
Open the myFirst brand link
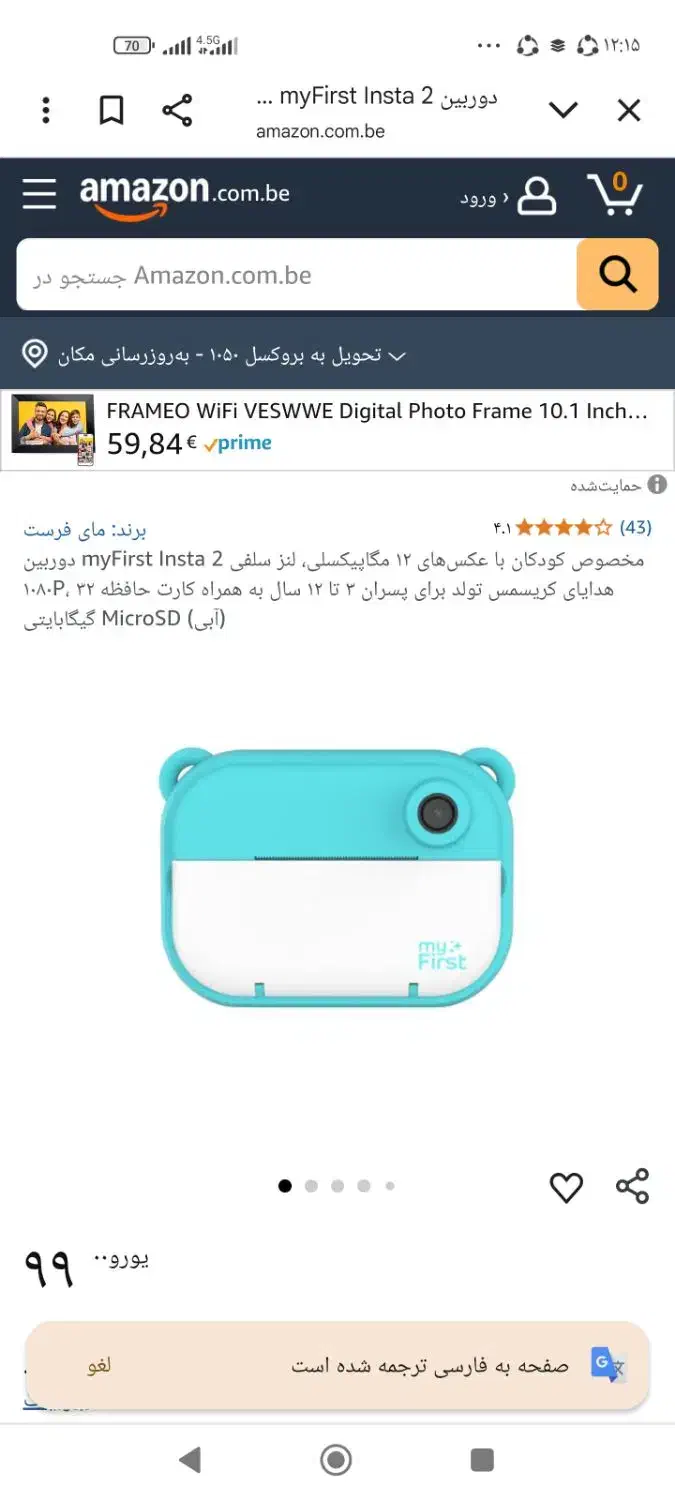[x=85, y=529]
